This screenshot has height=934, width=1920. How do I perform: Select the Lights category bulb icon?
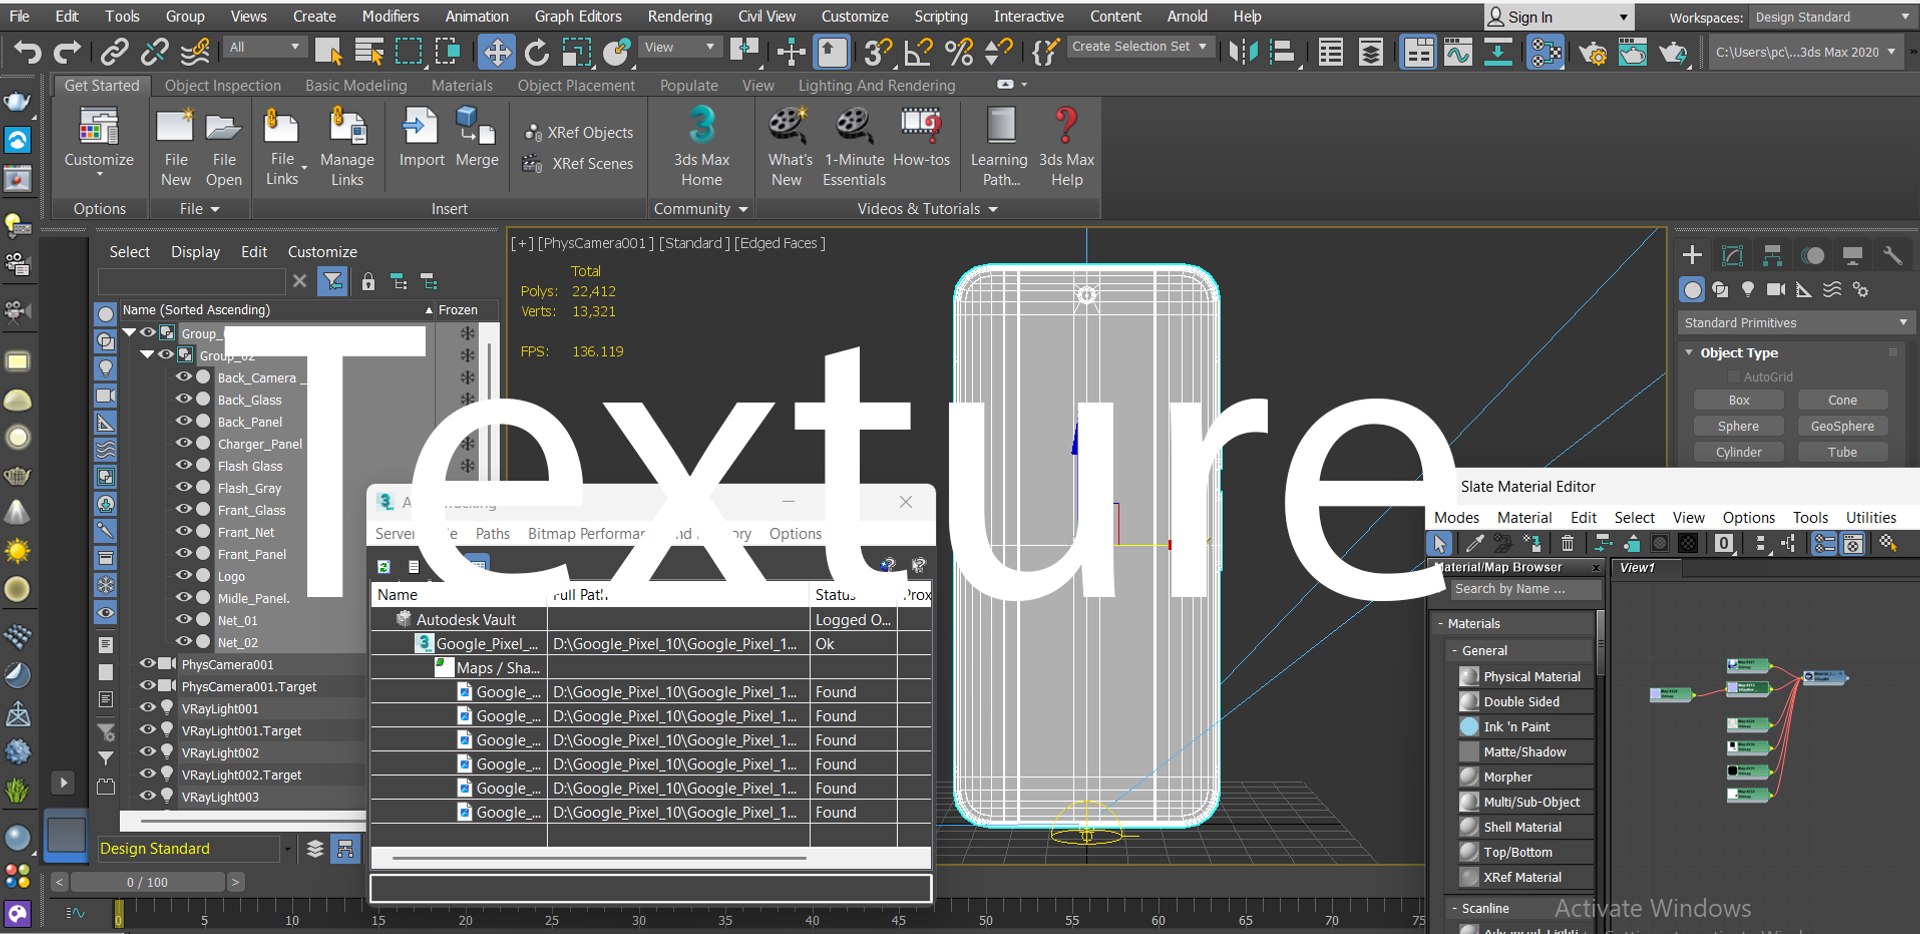coord(1748,289)
